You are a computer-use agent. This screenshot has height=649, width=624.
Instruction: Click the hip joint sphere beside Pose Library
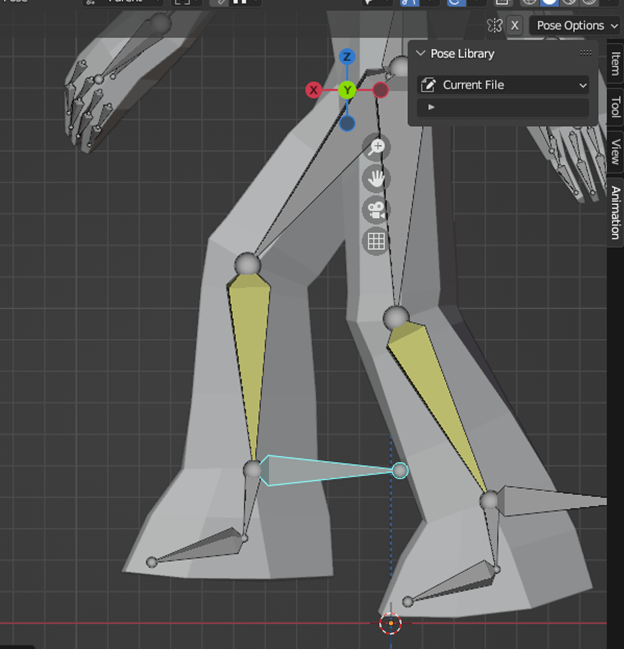400,66
